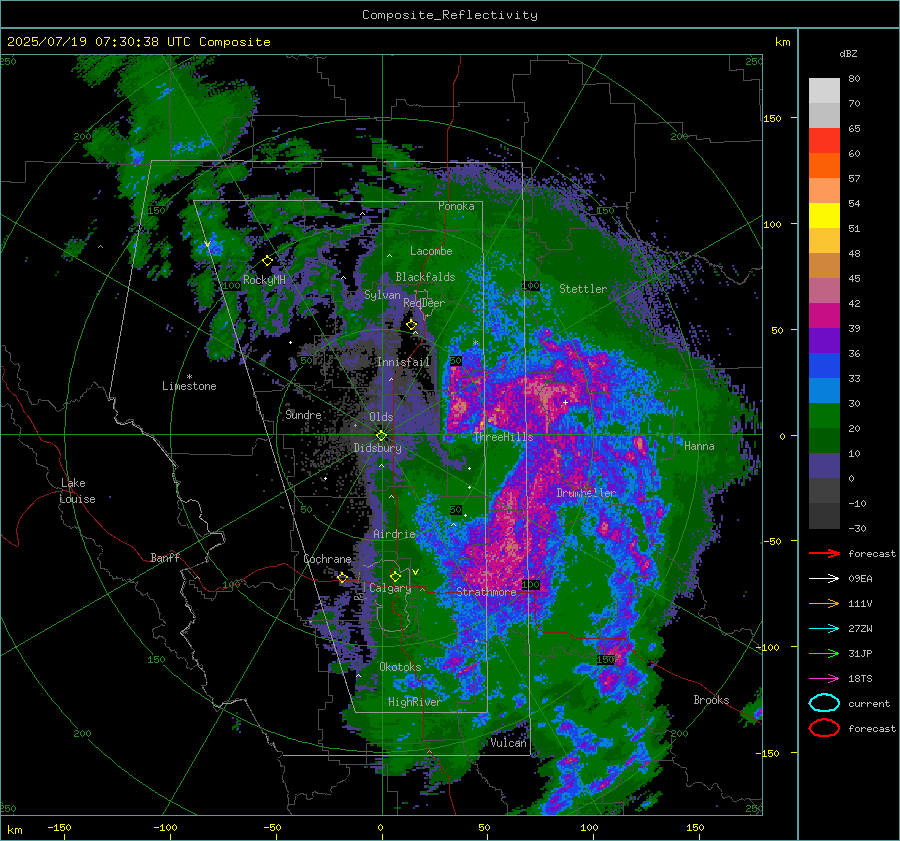This screenshot has width=900, height=841.
Task: Select the radar site diamond above Didsbury
Action: pos(381,435)
